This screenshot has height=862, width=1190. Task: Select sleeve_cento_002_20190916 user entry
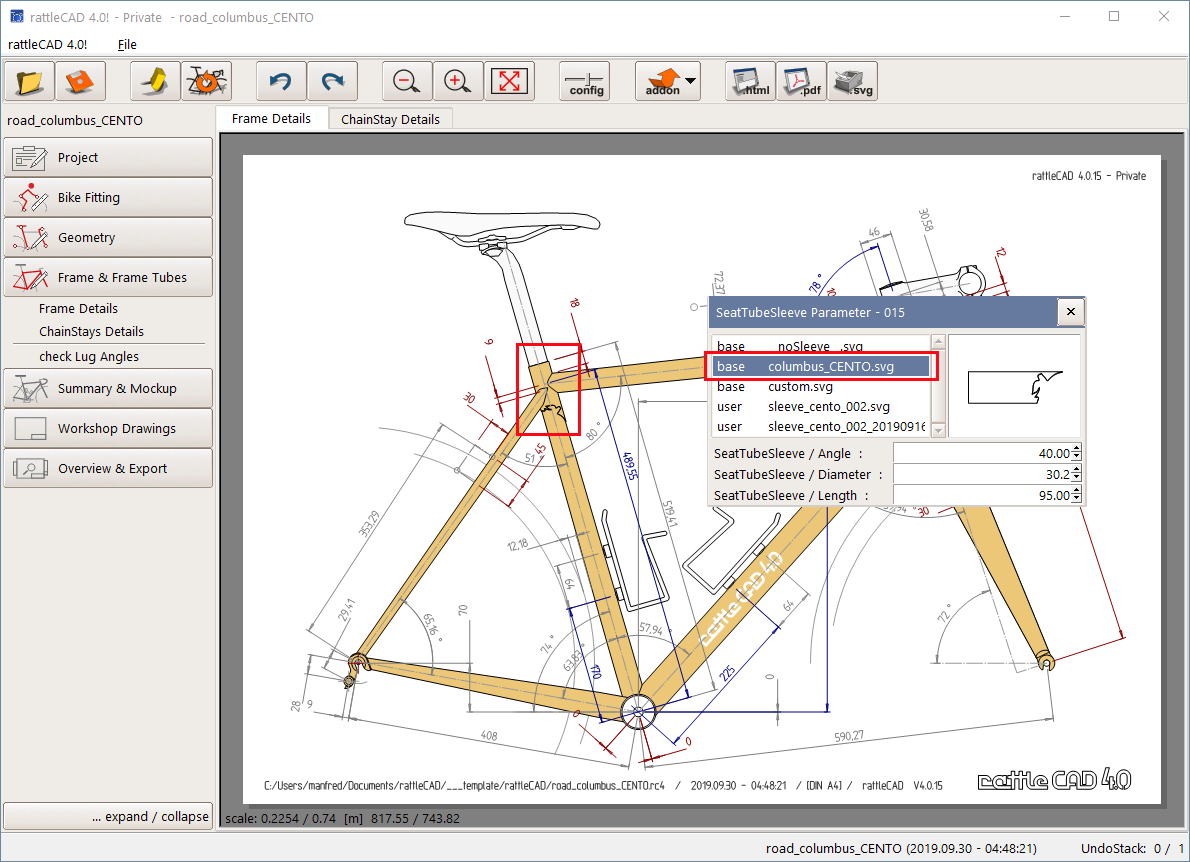[820, 426]
